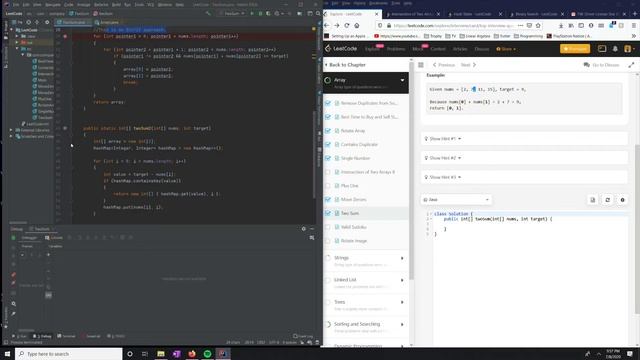
Task: Check the Plus One checkbox
Action: point(328,186)
